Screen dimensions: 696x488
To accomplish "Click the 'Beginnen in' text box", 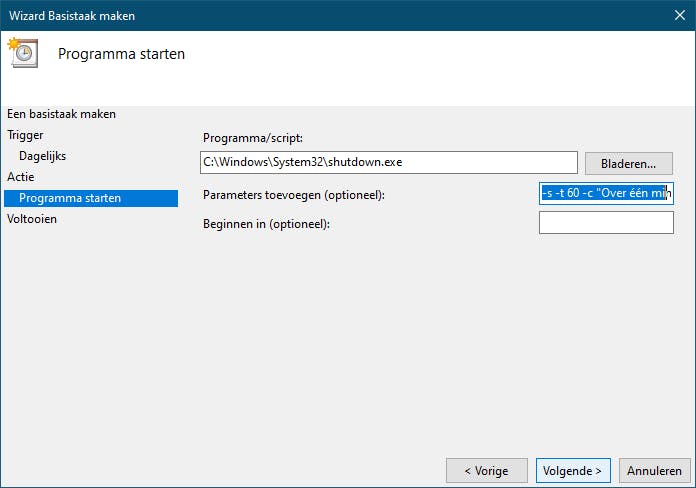I will (606, 223).
